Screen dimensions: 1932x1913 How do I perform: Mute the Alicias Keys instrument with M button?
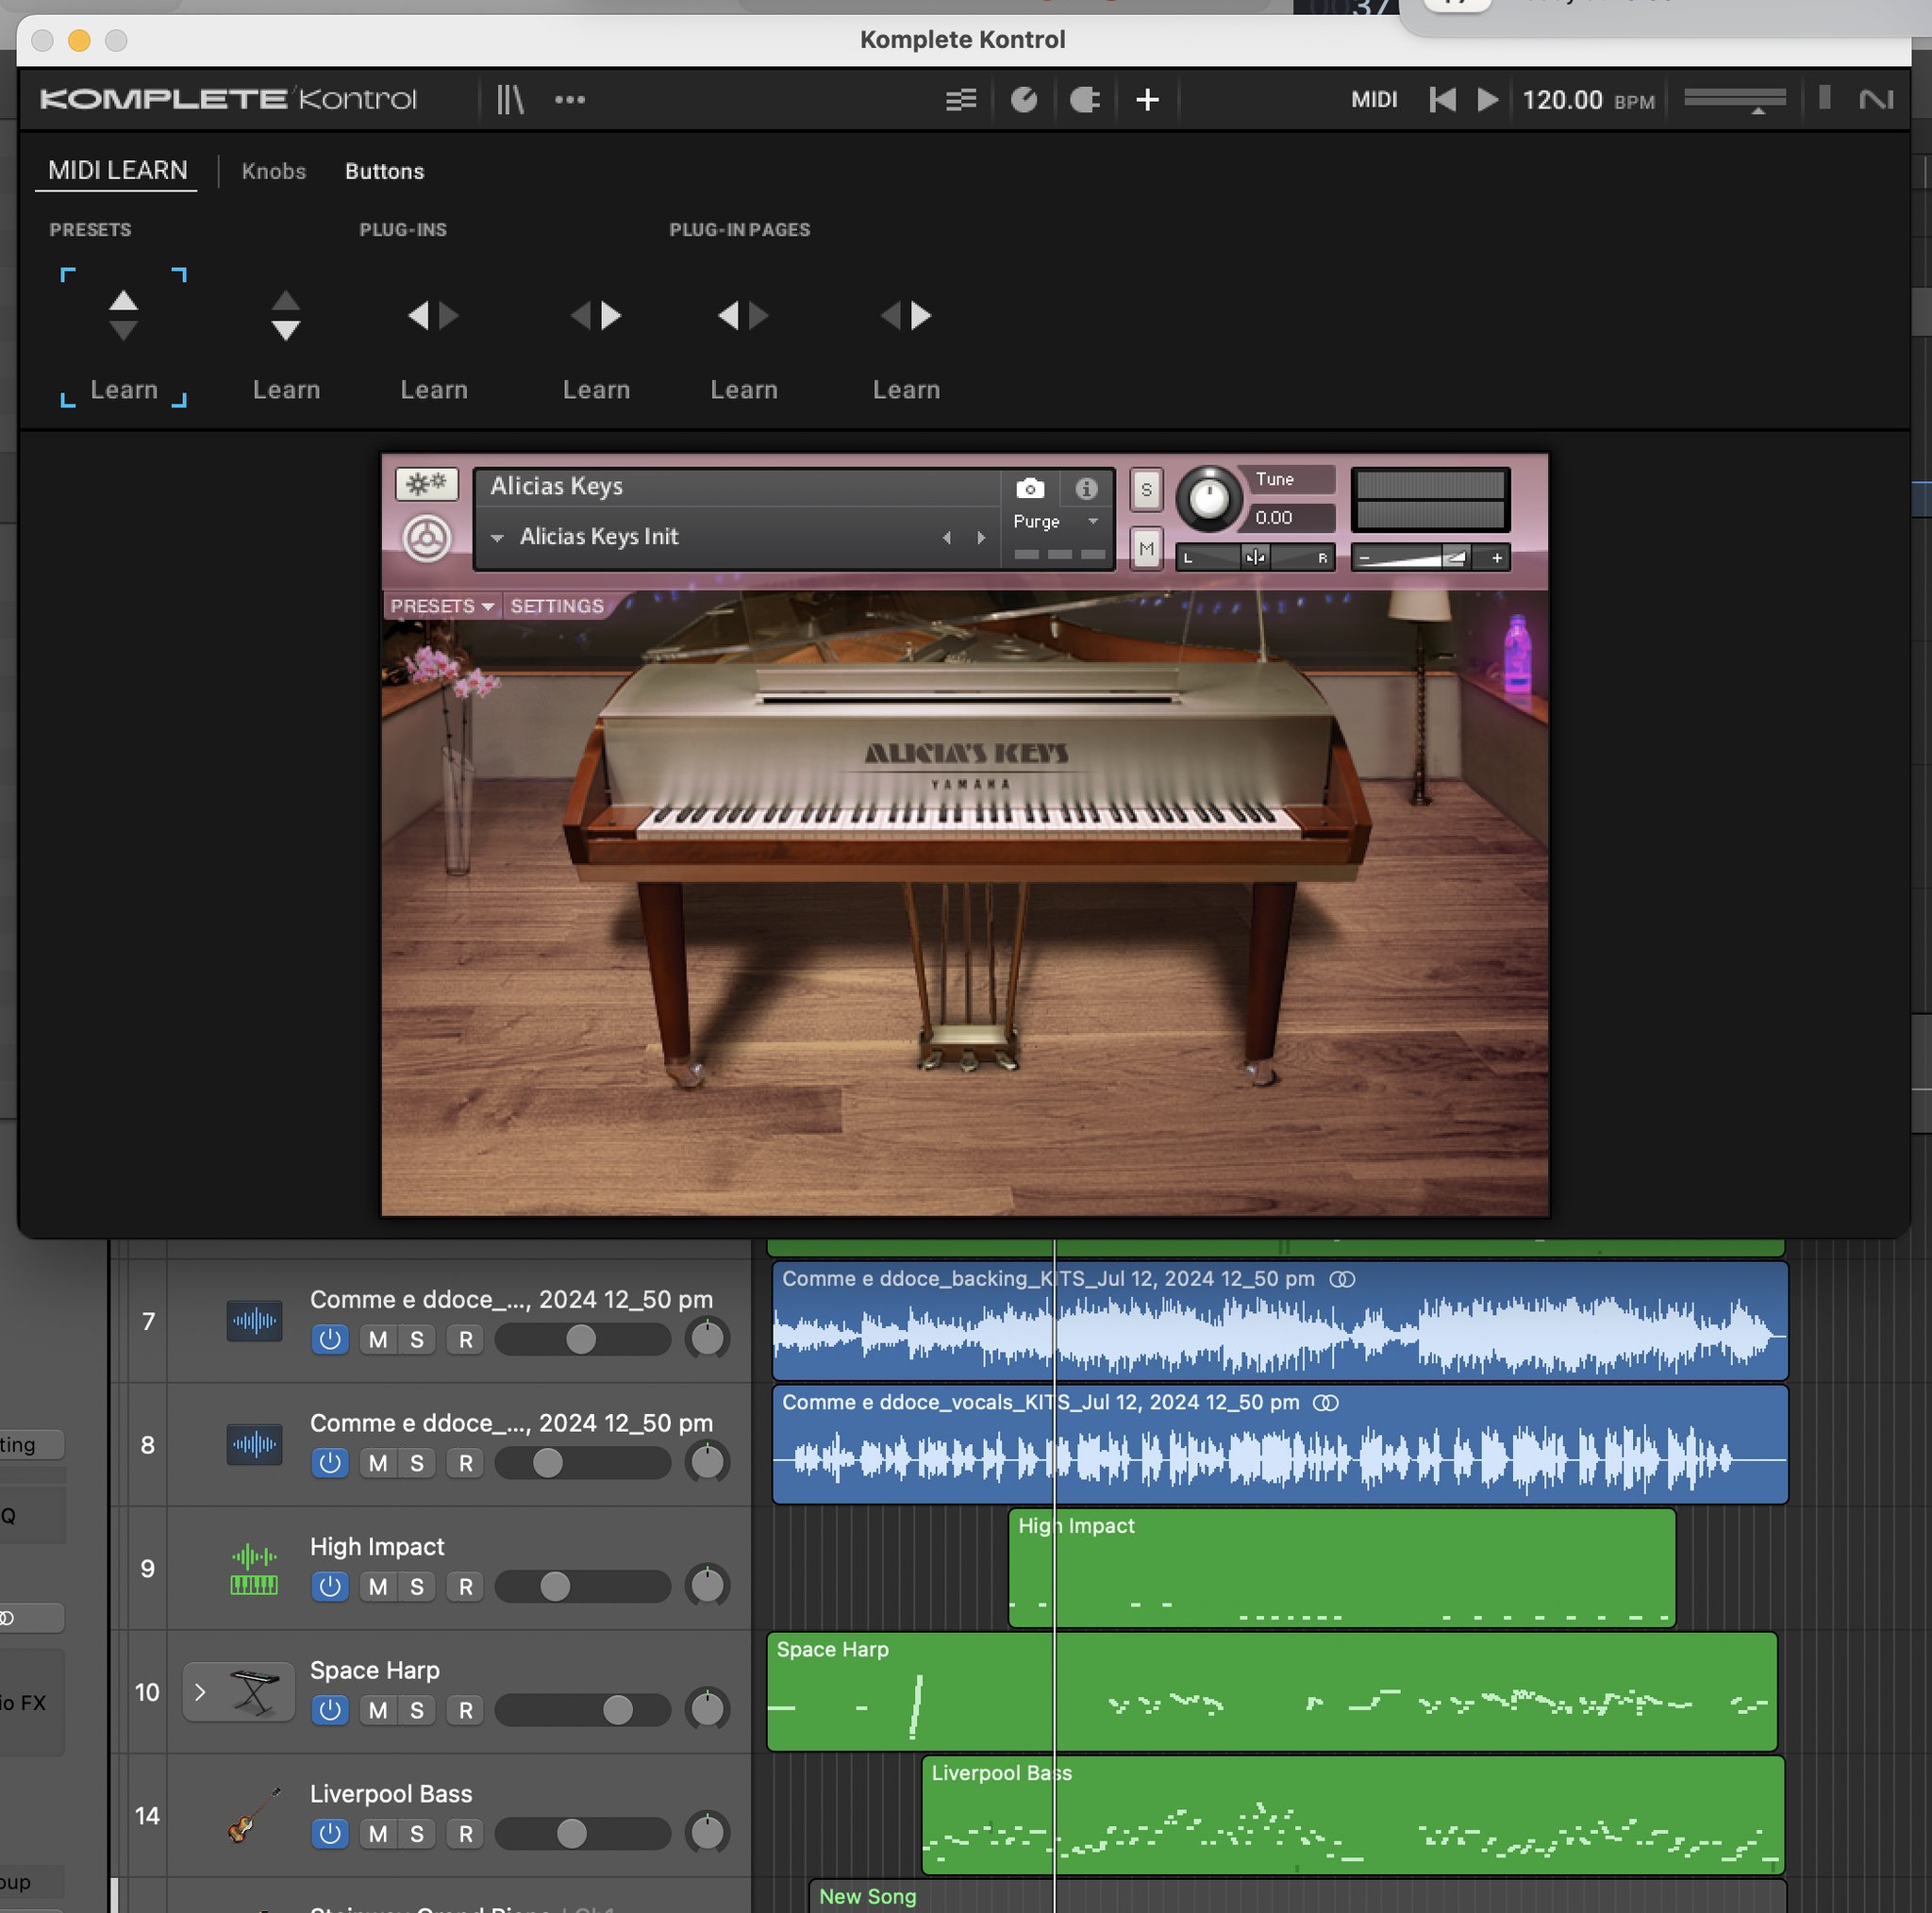[1147, 548]
